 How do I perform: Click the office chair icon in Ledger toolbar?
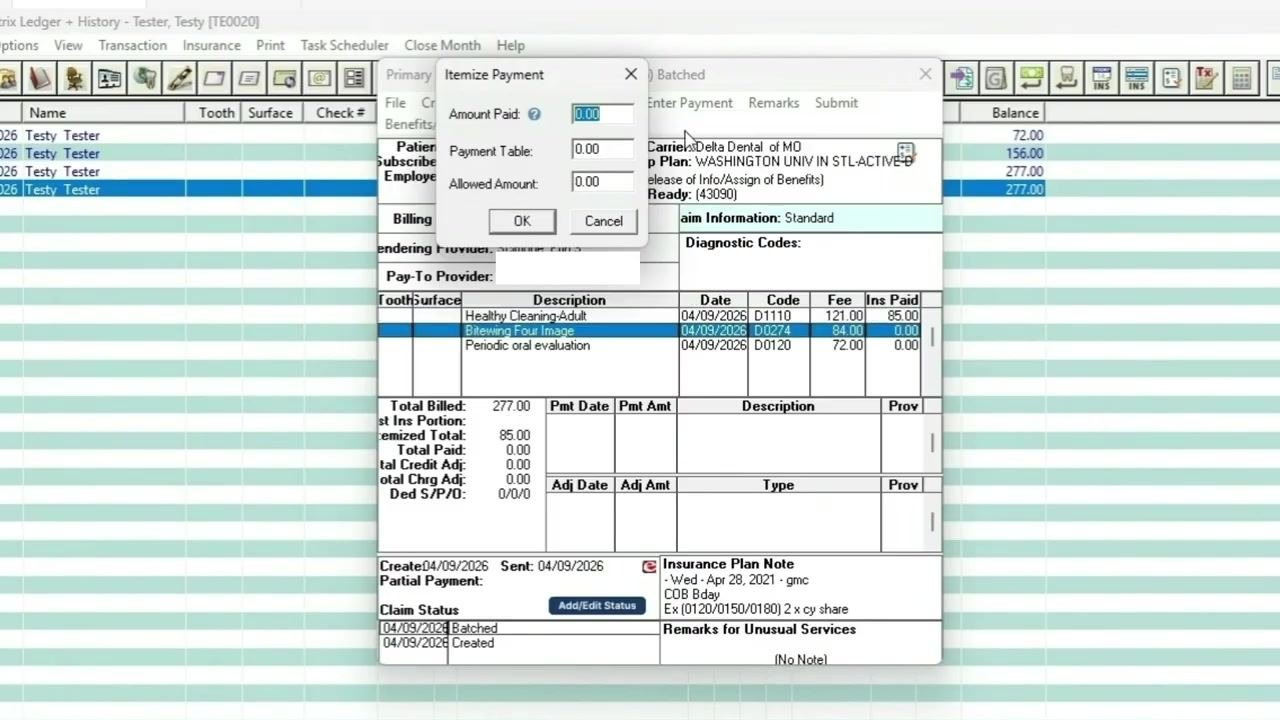pos(75,77)
